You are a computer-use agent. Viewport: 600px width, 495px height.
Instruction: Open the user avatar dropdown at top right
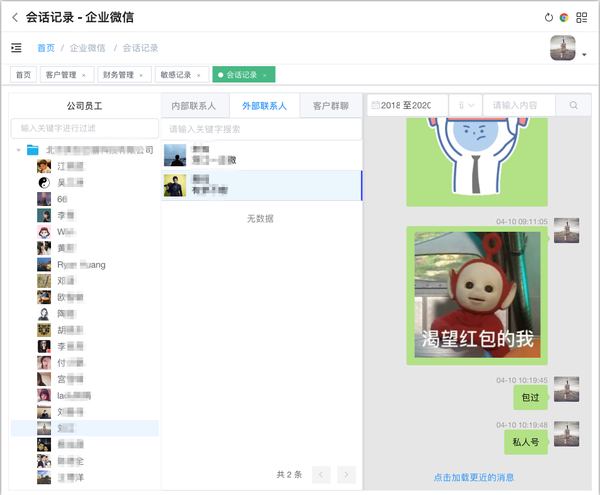coord(584,55)
